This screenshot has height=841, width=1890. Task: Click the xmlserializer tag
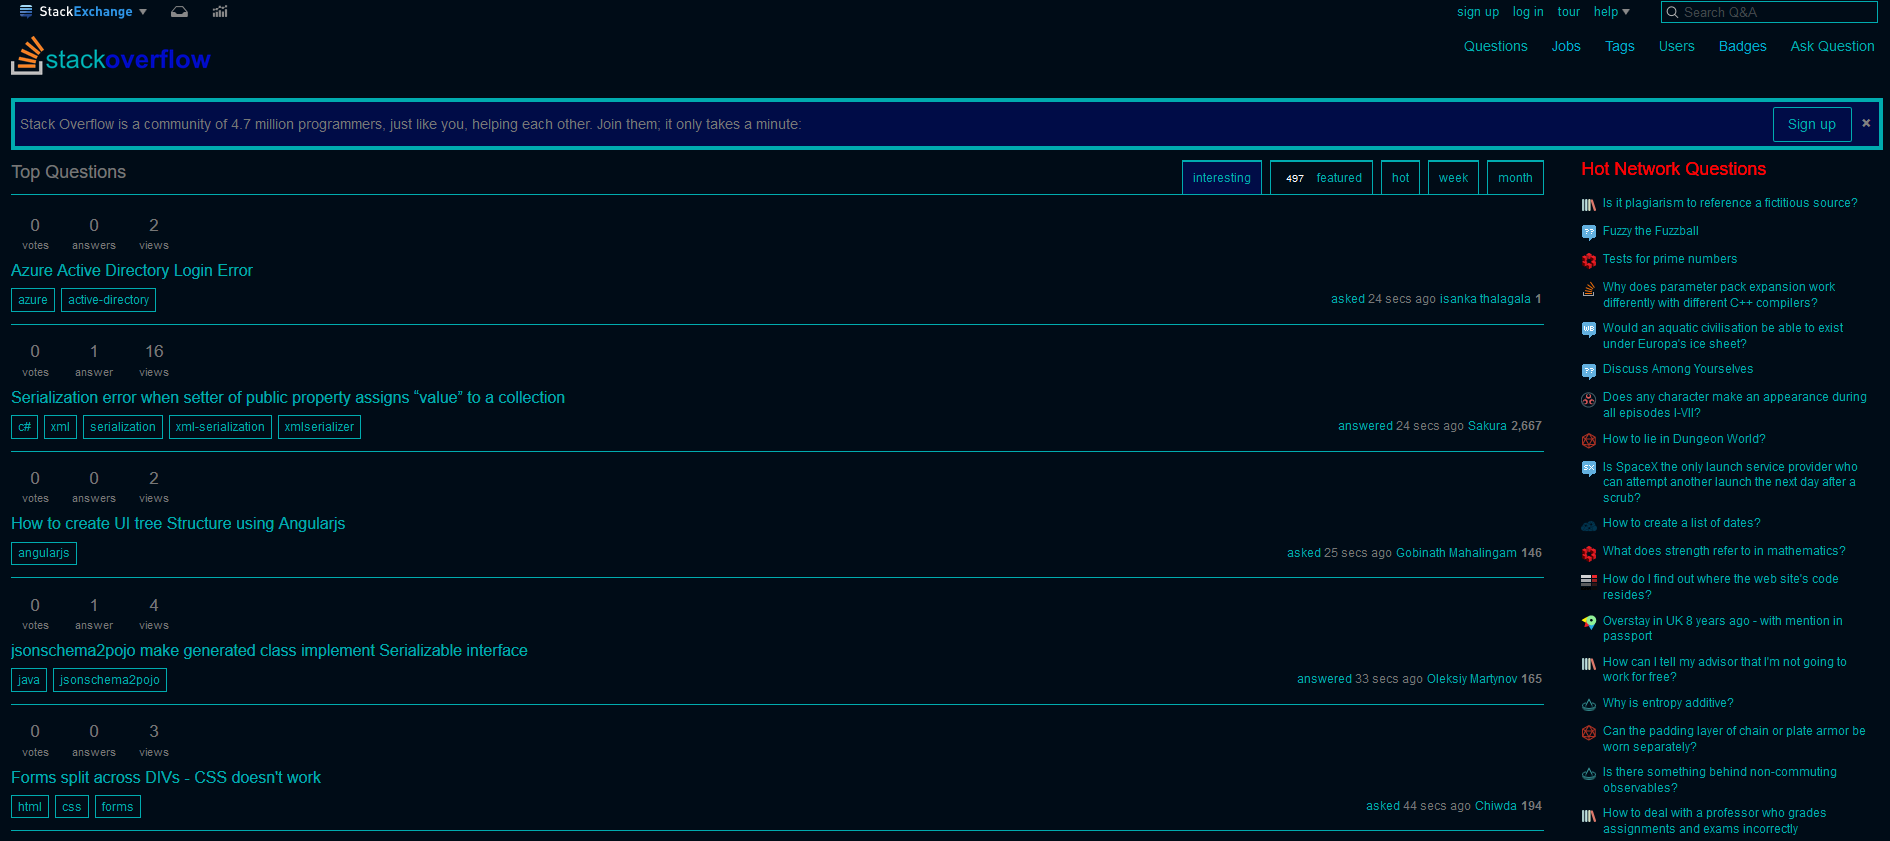[x=319, y=427]
